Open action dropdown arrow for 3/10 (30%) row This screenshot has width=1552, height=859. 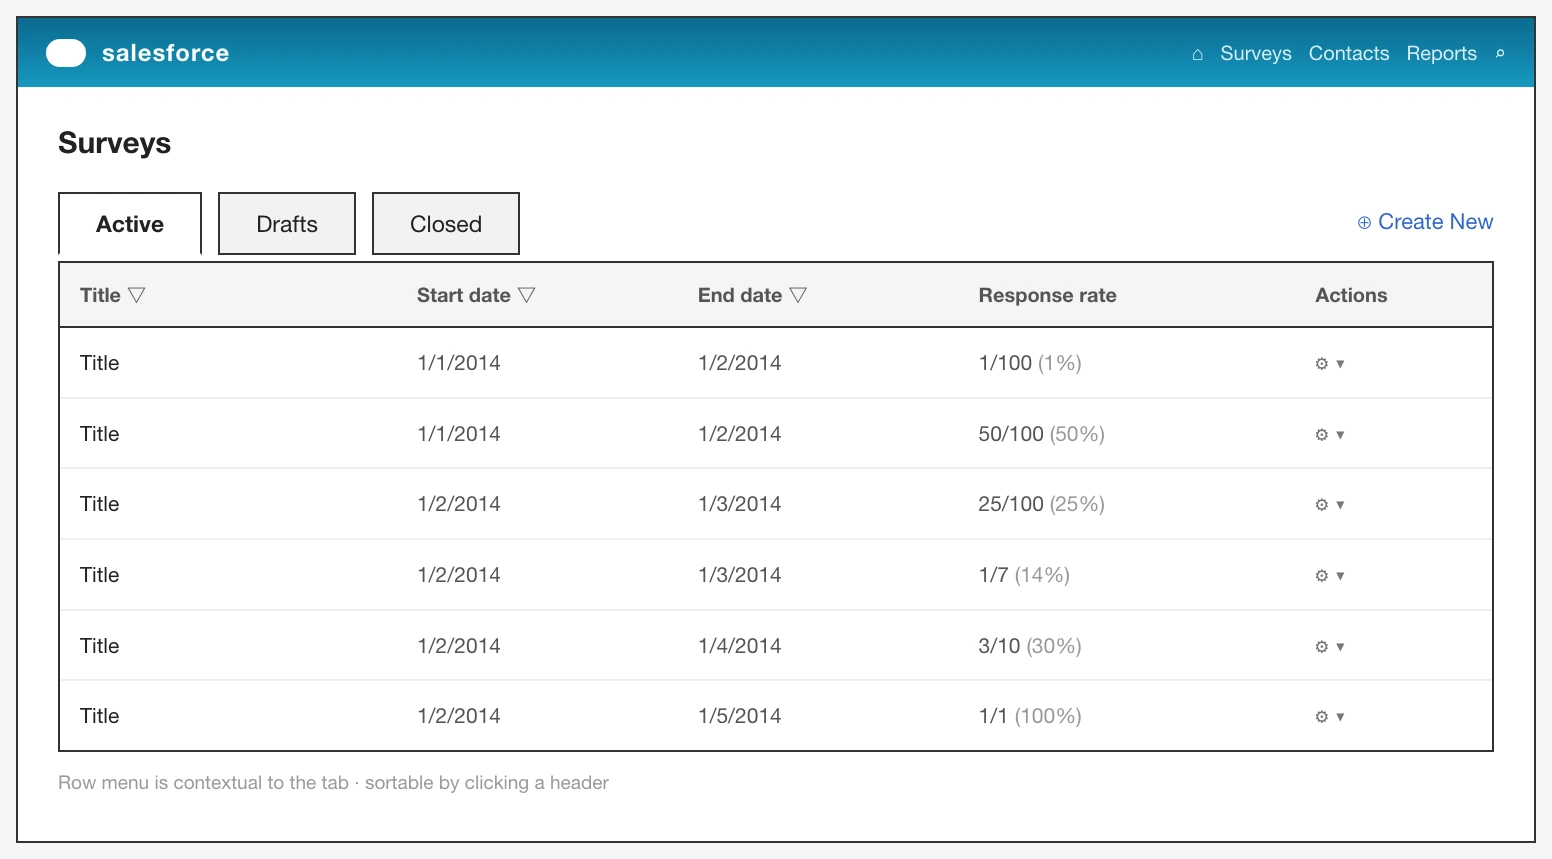click(x=1340, y=647)
